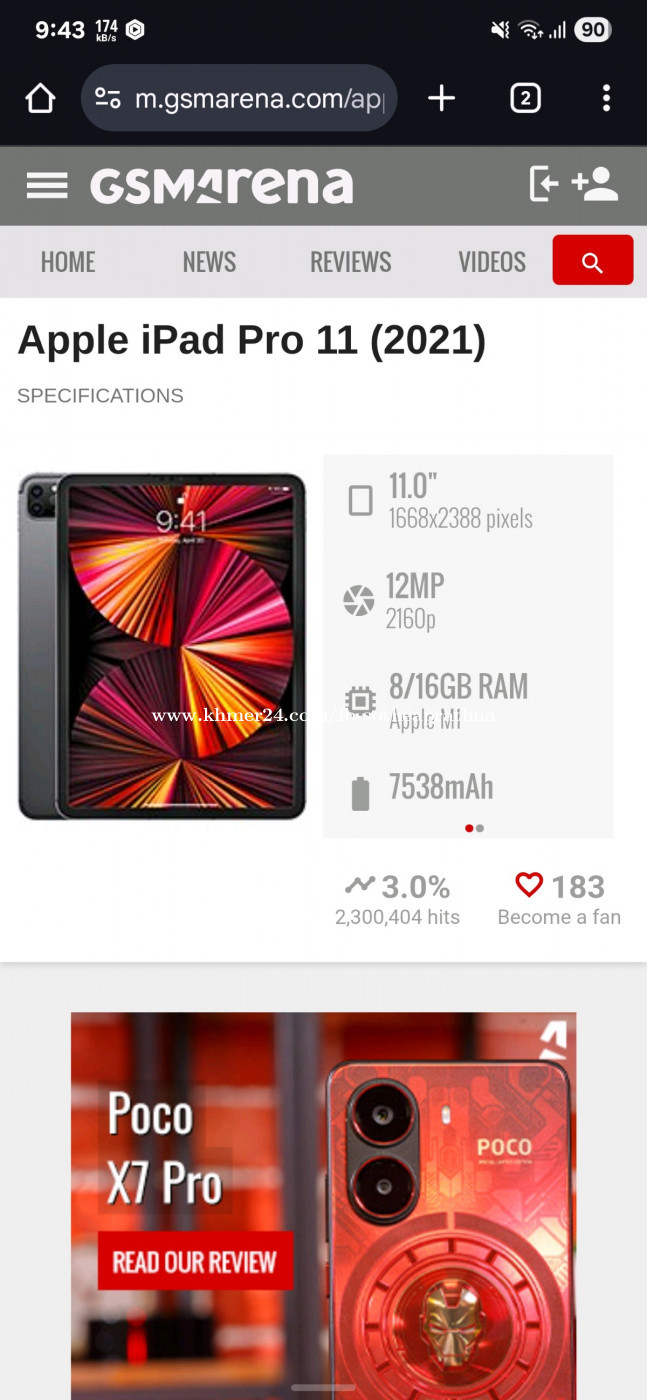Click the m.gsmarena.com address bar
The height and width of the screenshot is (1400, 647).
pos(239,98)
